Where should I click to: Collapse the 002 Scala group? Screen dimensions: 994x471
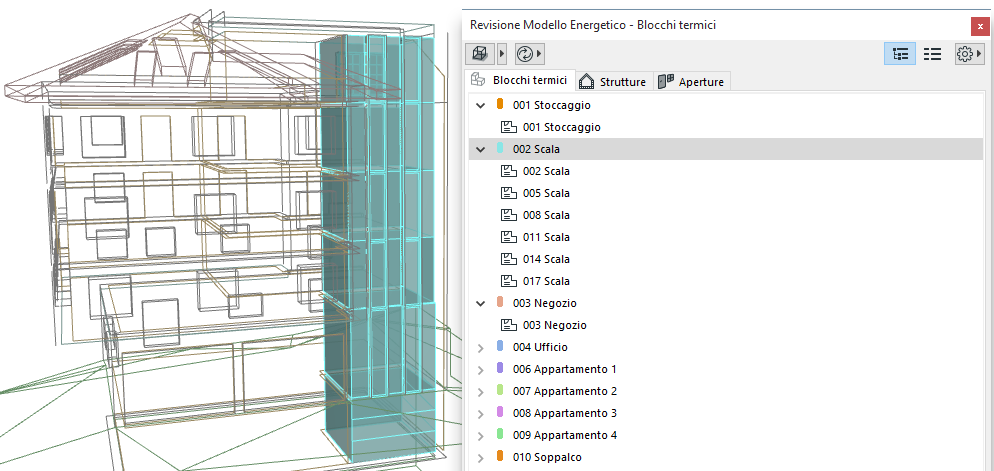point(481,149)
